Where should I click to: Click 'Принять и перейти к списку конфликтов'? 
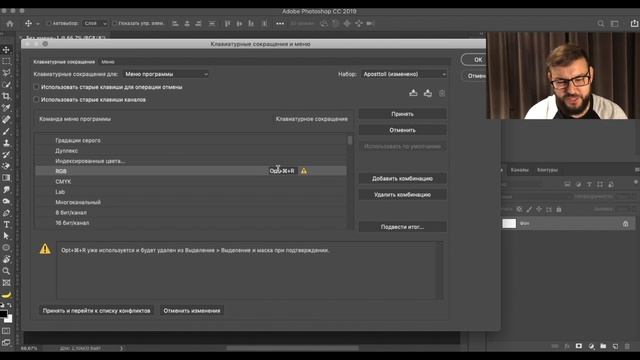[x=96, y=311]
